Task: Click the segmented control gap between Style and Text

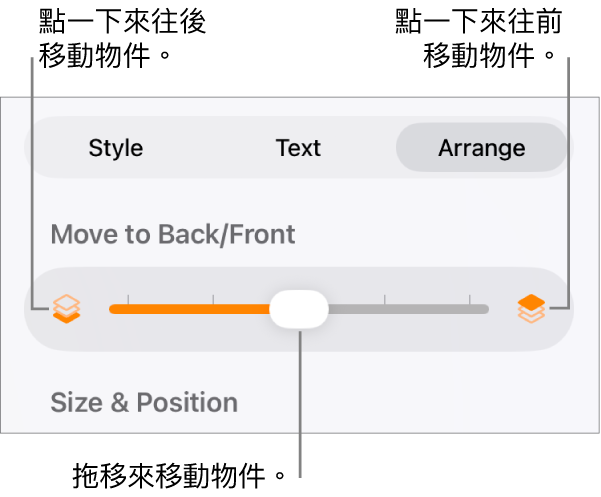Action: (208, 149)
